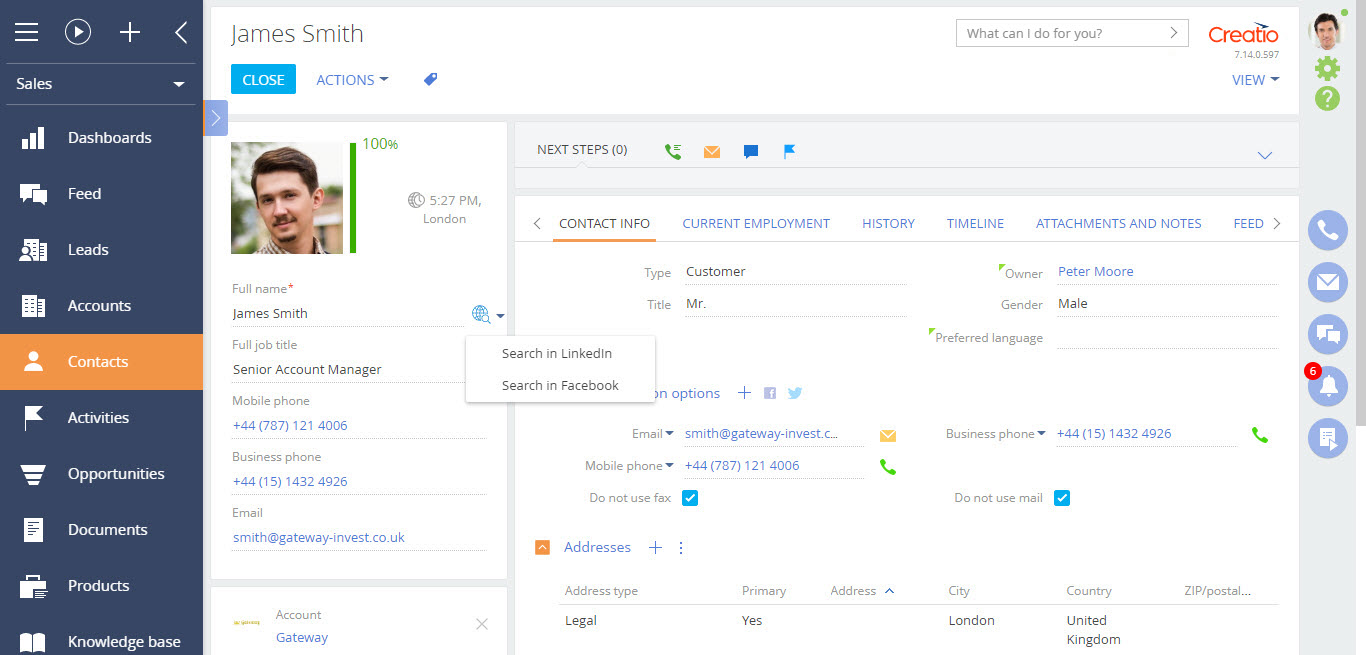Collapse the Addresses section

pyautogui.click(x=542, y=547)
